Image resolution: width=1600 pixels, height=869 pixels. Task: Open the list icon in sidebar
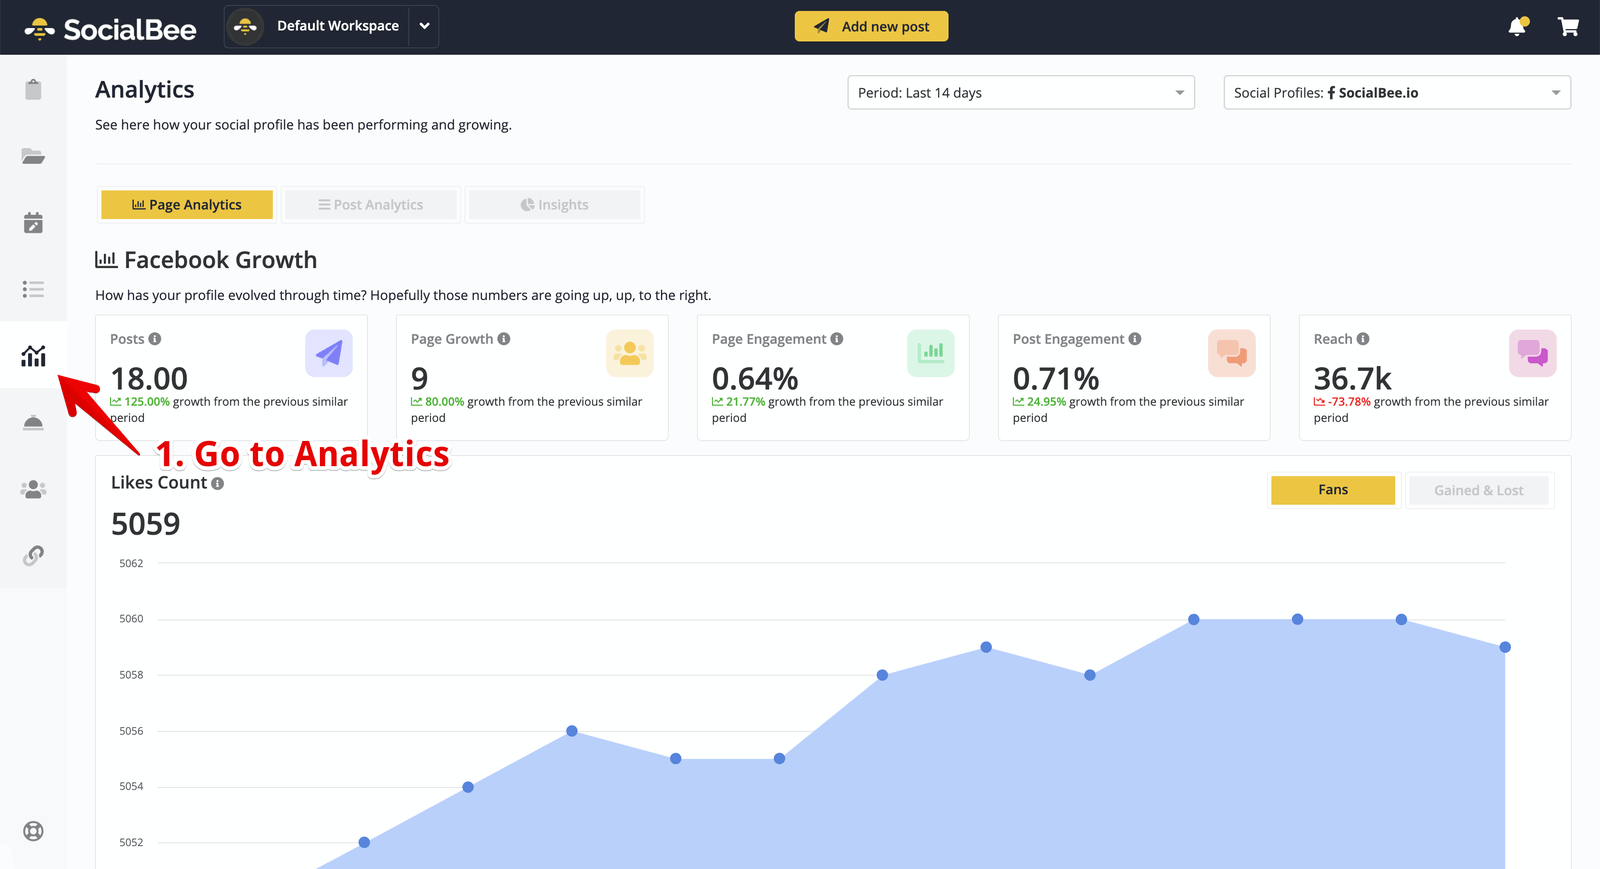(33, 289)
